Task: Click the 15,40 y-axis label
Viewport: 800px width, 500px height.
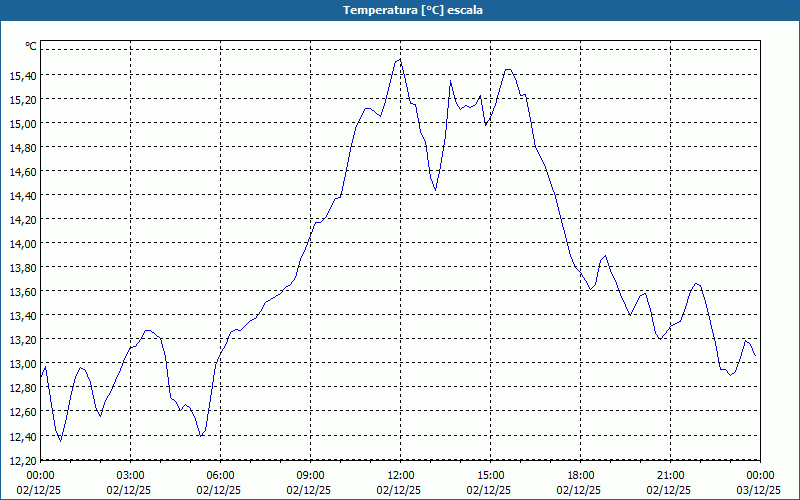Action: click(x=22, y=76)
